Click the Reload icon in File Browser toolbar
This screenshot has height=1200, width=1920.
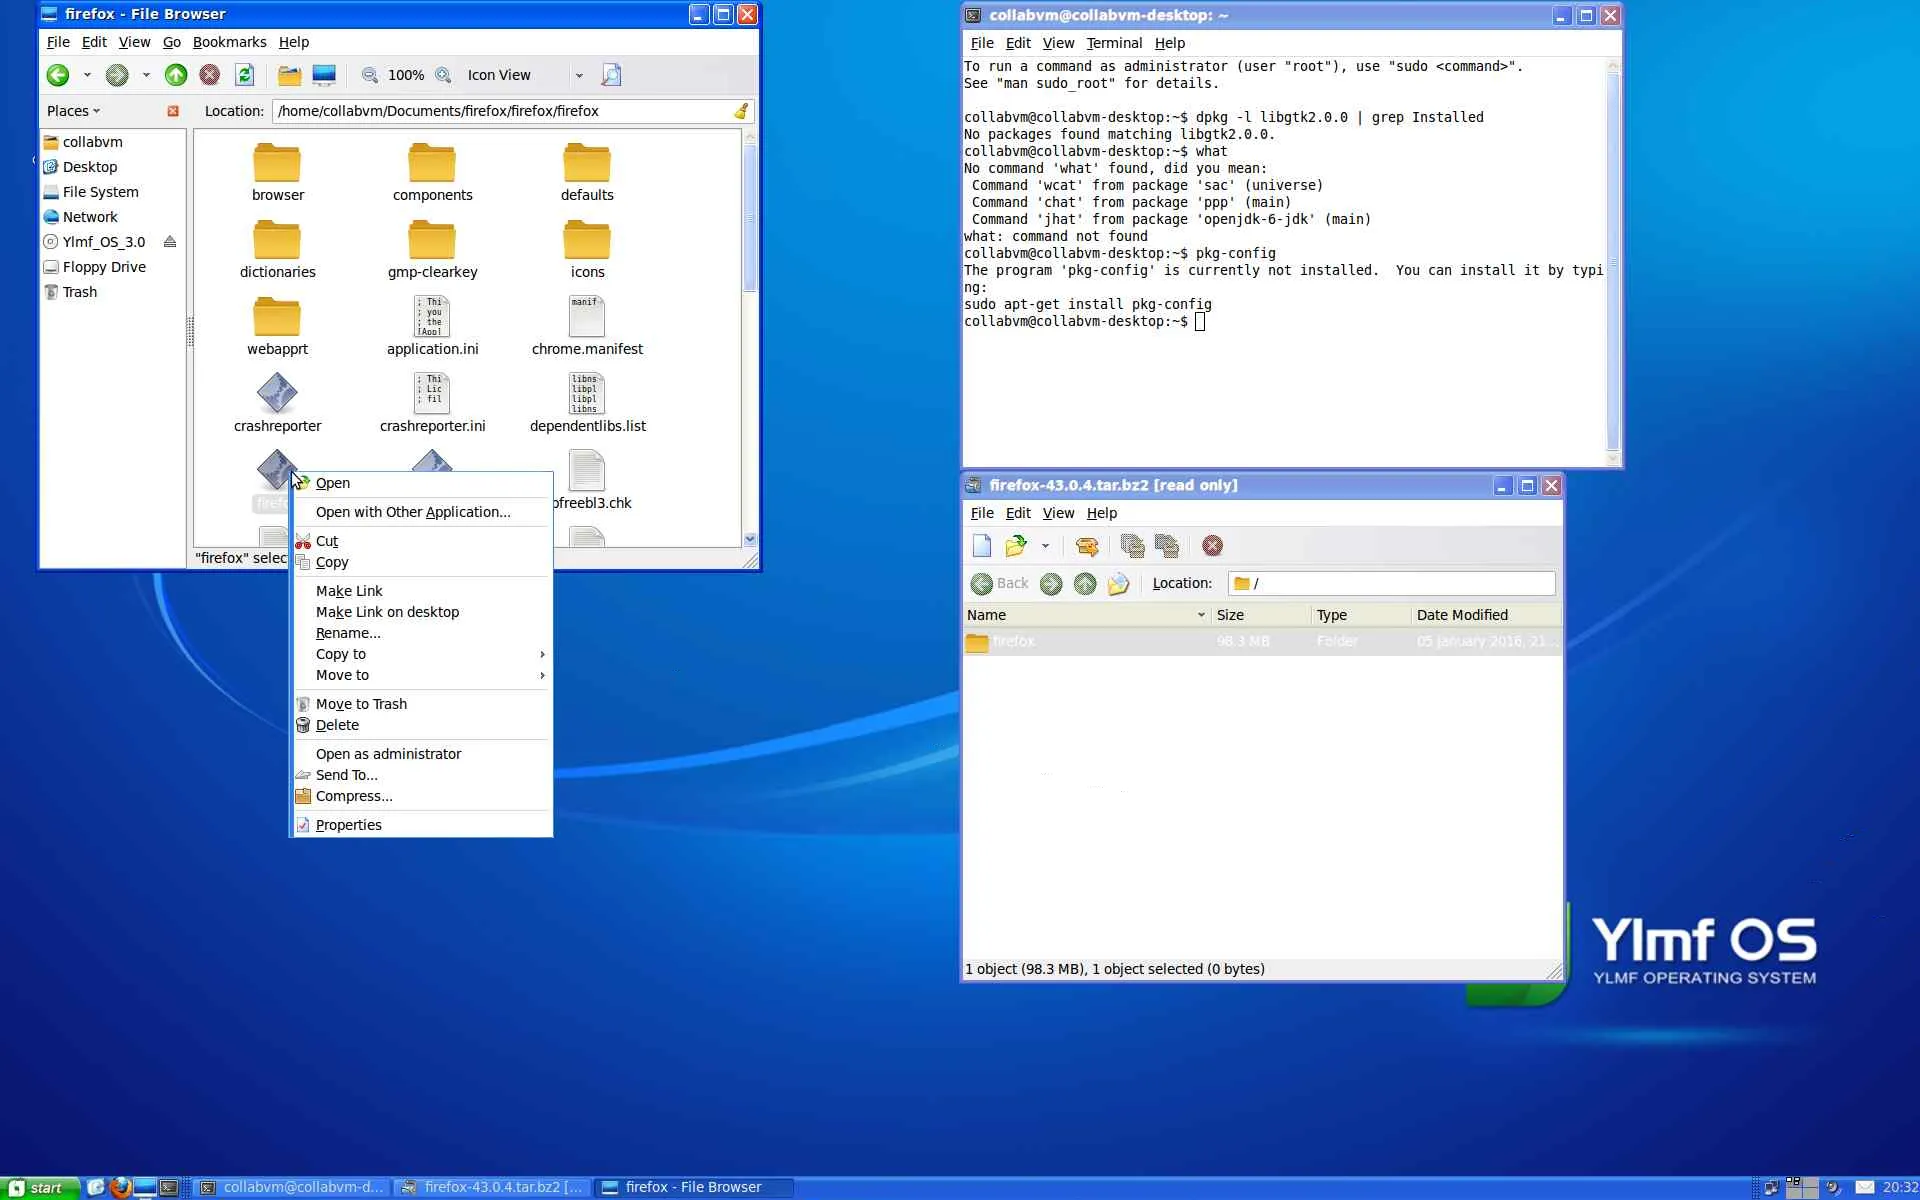(x=244, y=75)
